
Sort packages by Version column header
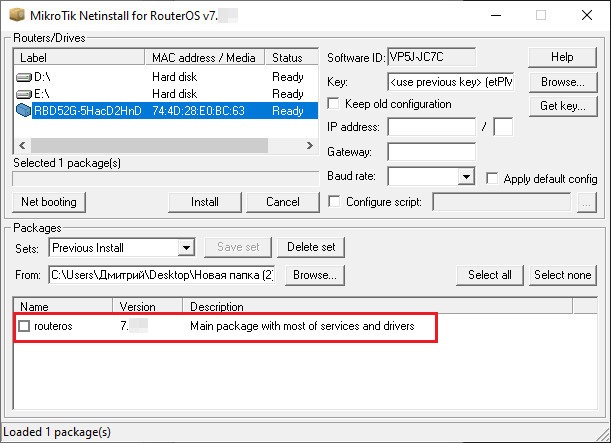(x=146, y=306)
